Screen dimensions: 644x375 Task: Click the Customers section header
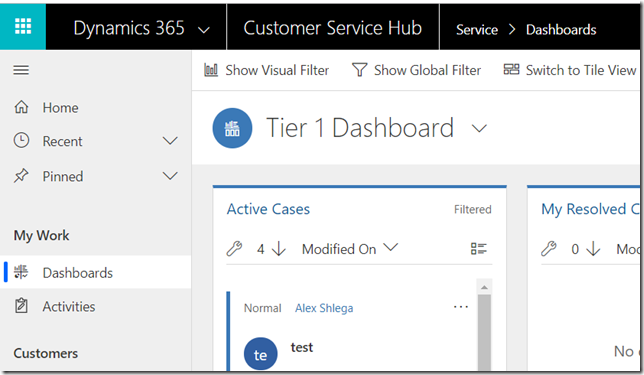tap(46, 353)
